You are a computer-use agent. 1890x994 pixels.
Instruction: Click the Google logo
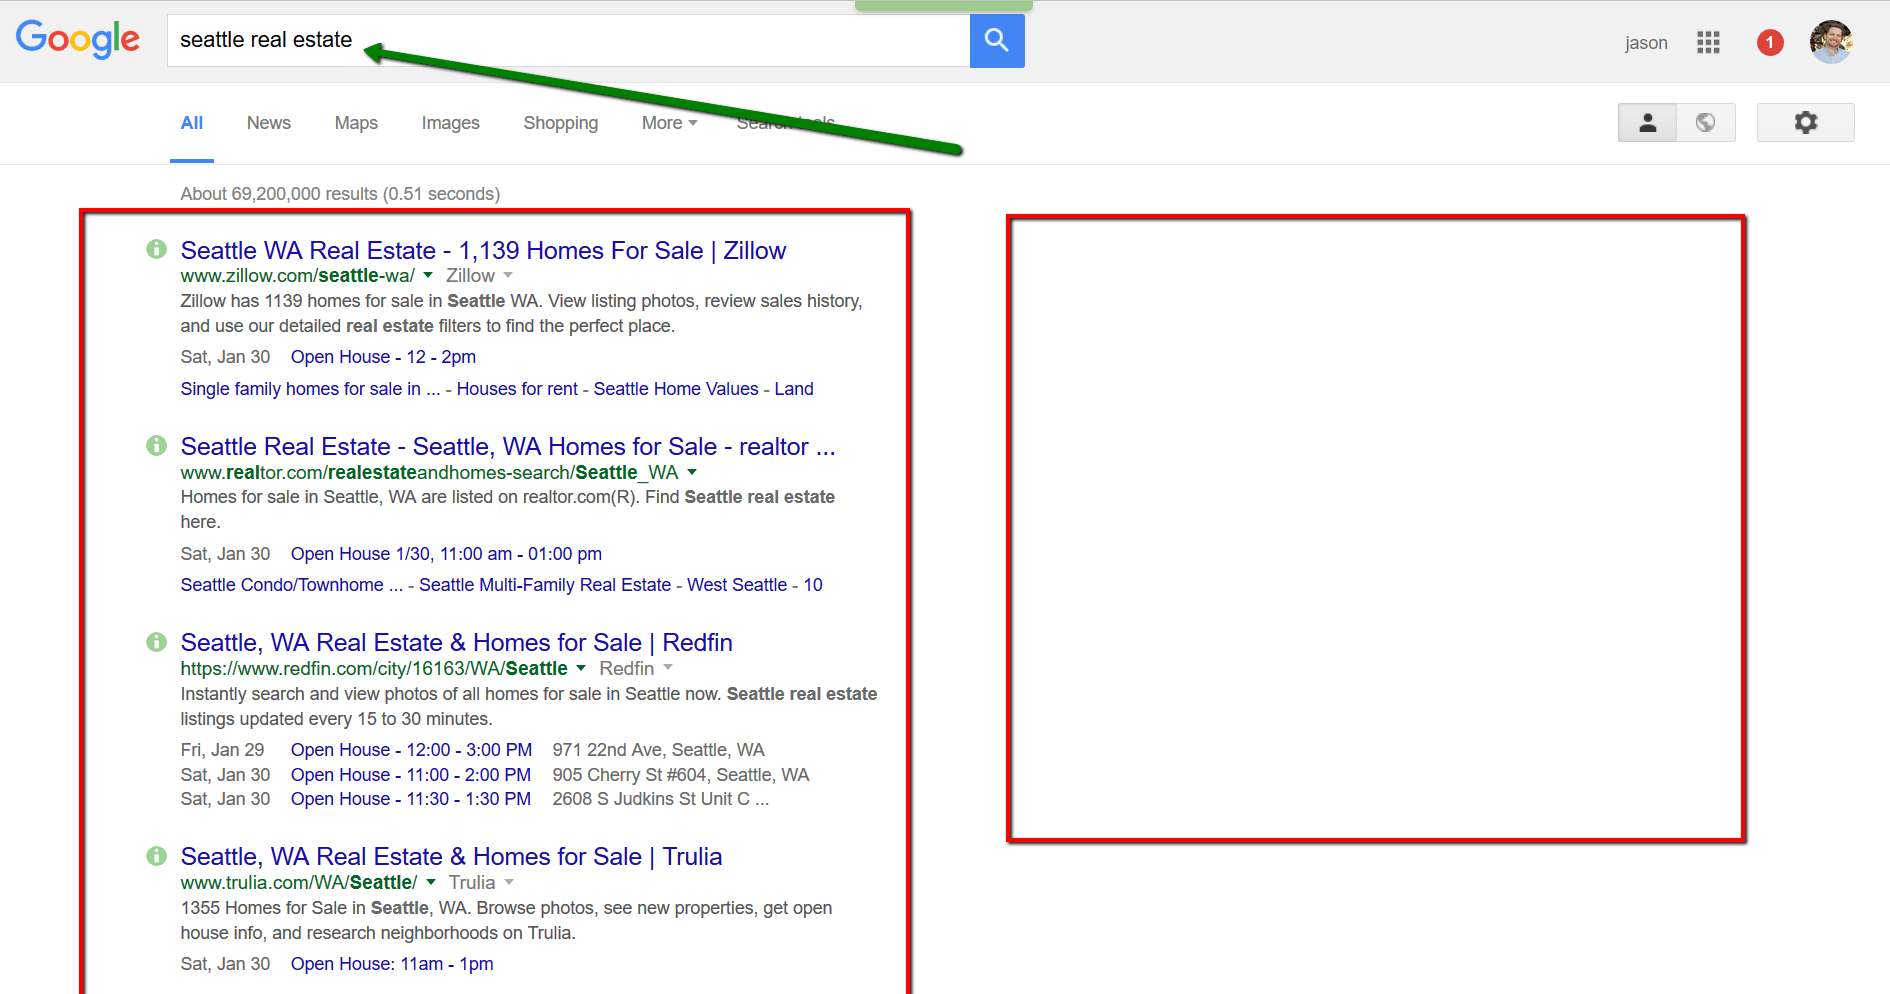coord(78,40)
